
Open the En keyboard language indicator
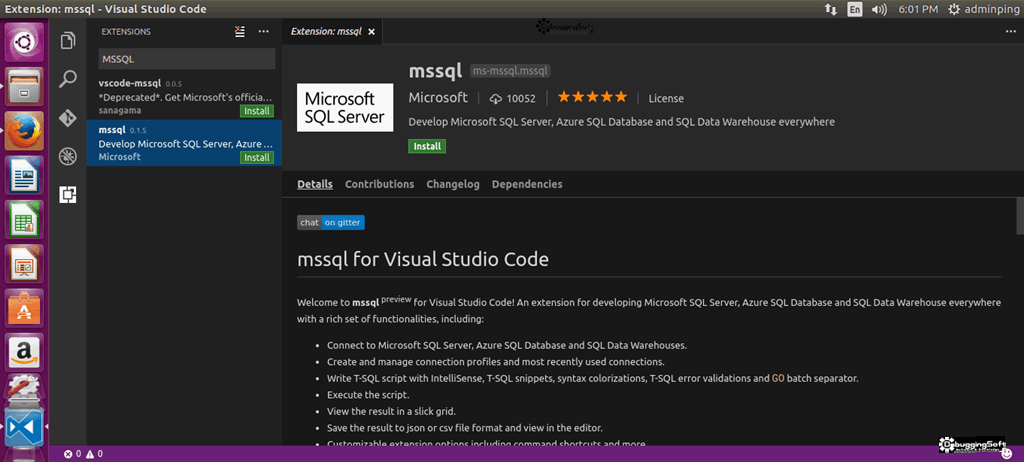pyautogui.click(x=855, y=9)
